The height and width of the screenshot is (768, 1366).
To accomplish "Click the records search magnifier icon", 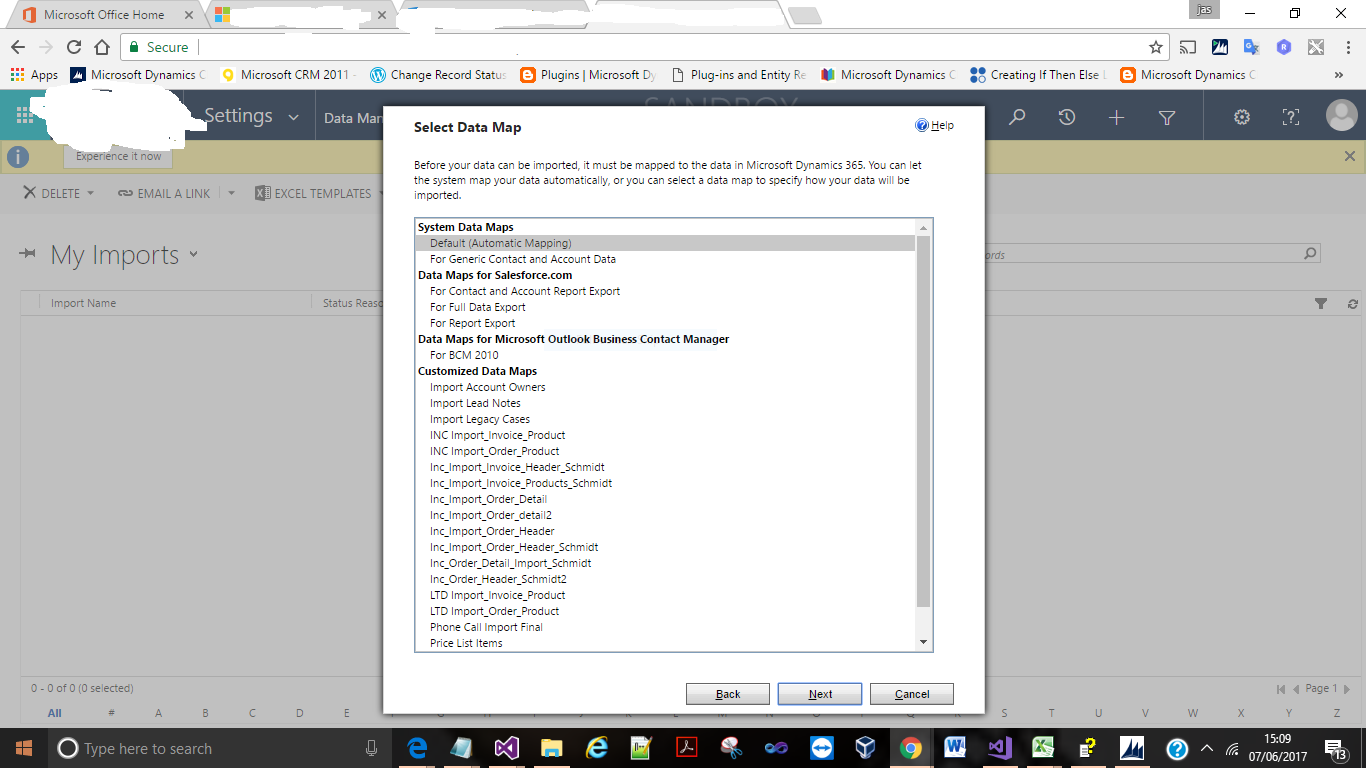I will [1310, 254].
